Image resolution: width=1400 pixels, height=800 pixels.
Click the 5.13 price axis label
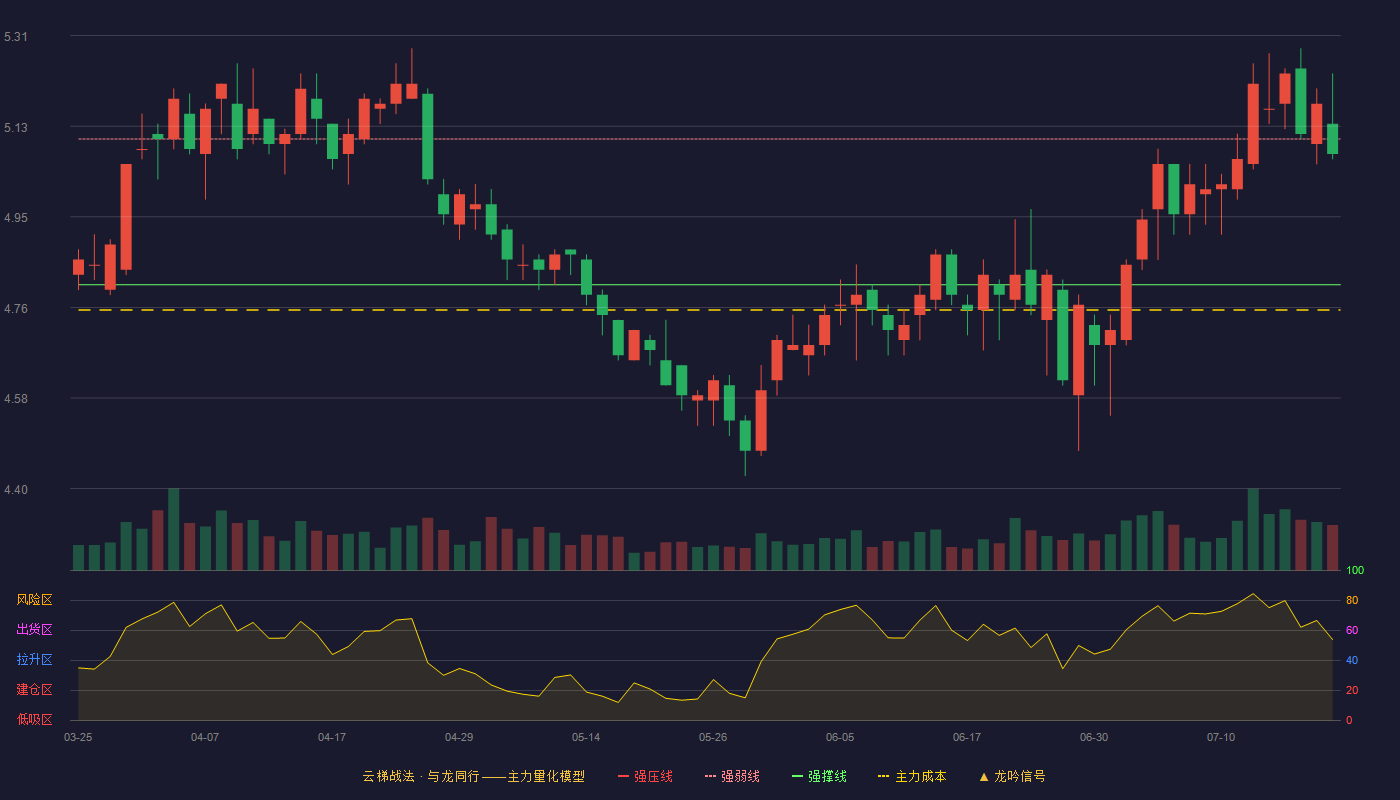click(x=16, y=128)
